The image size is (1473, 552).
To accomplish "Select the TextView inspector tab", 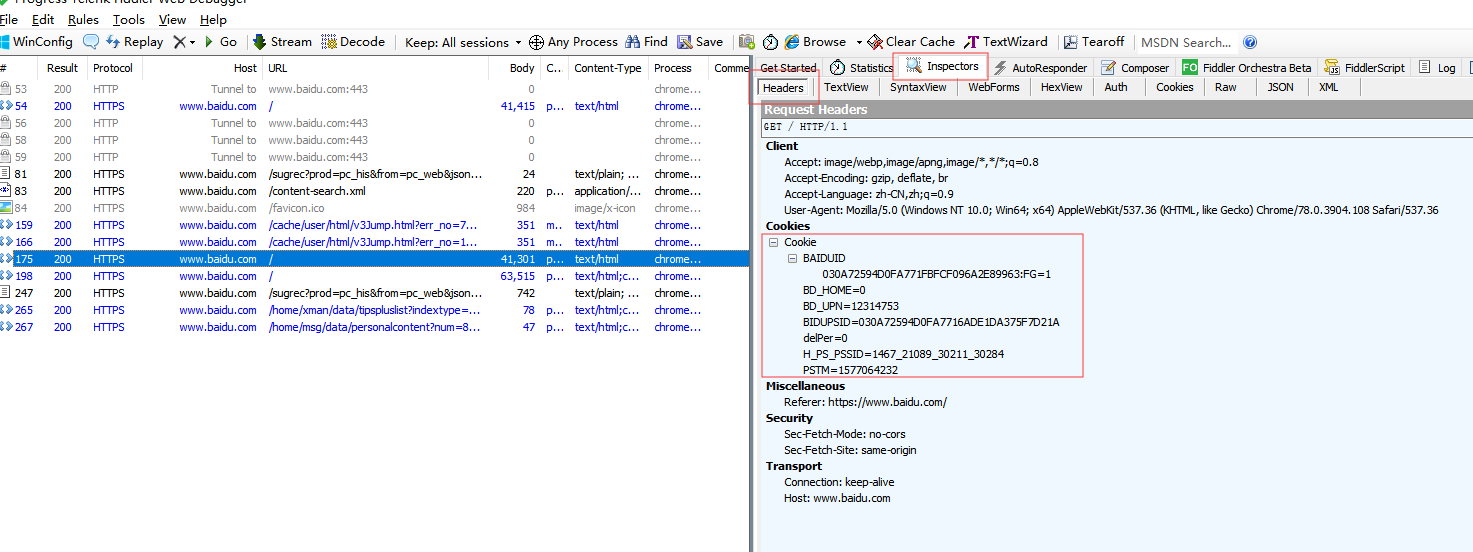I will (846, 87).
